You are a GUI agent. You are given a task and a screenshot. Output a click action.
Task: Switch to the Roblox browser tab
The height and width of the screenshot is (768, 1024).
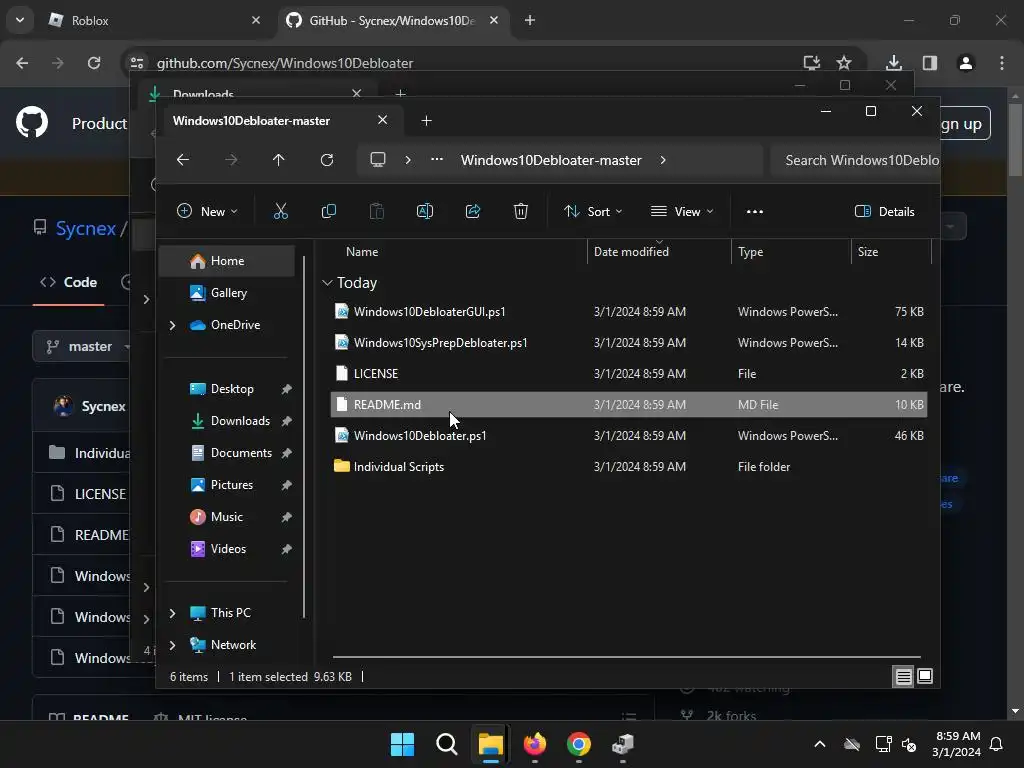(x=154, y=20)
